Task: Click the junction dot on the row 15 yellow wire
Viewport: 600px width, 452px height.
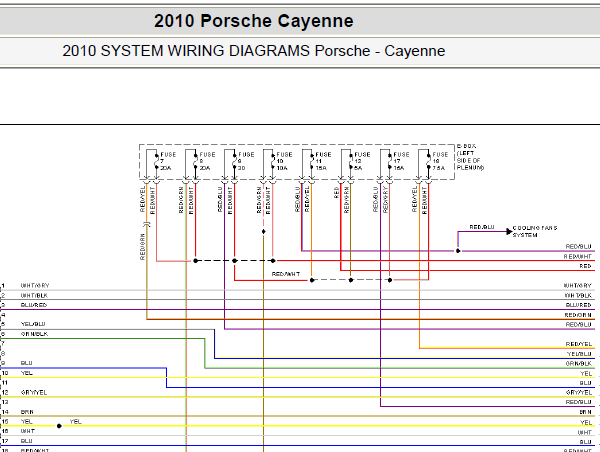Action: coord(59,426)
